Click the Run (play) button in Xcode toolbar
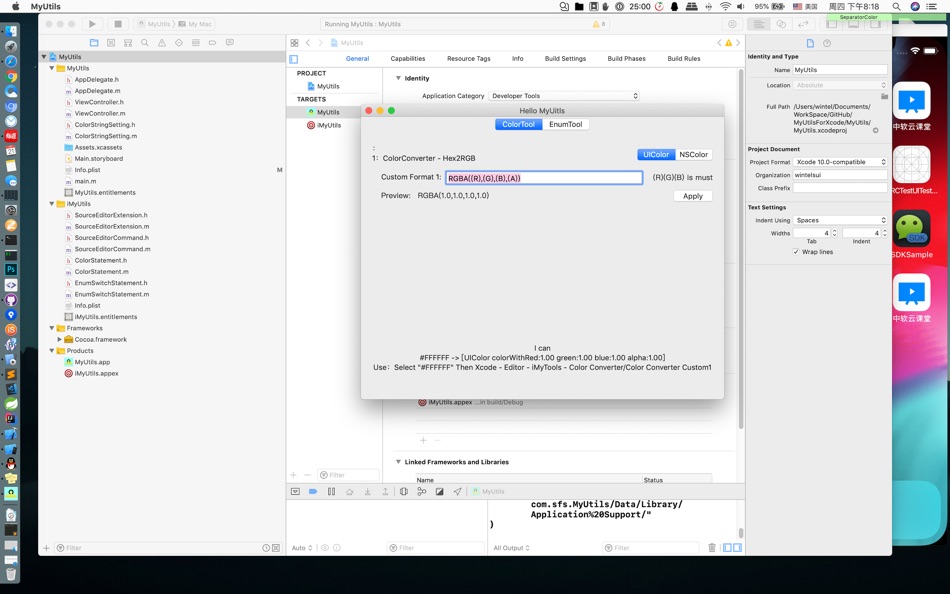Screen dimensions: 950x594 pyautogui.click(x=92, y=24)
